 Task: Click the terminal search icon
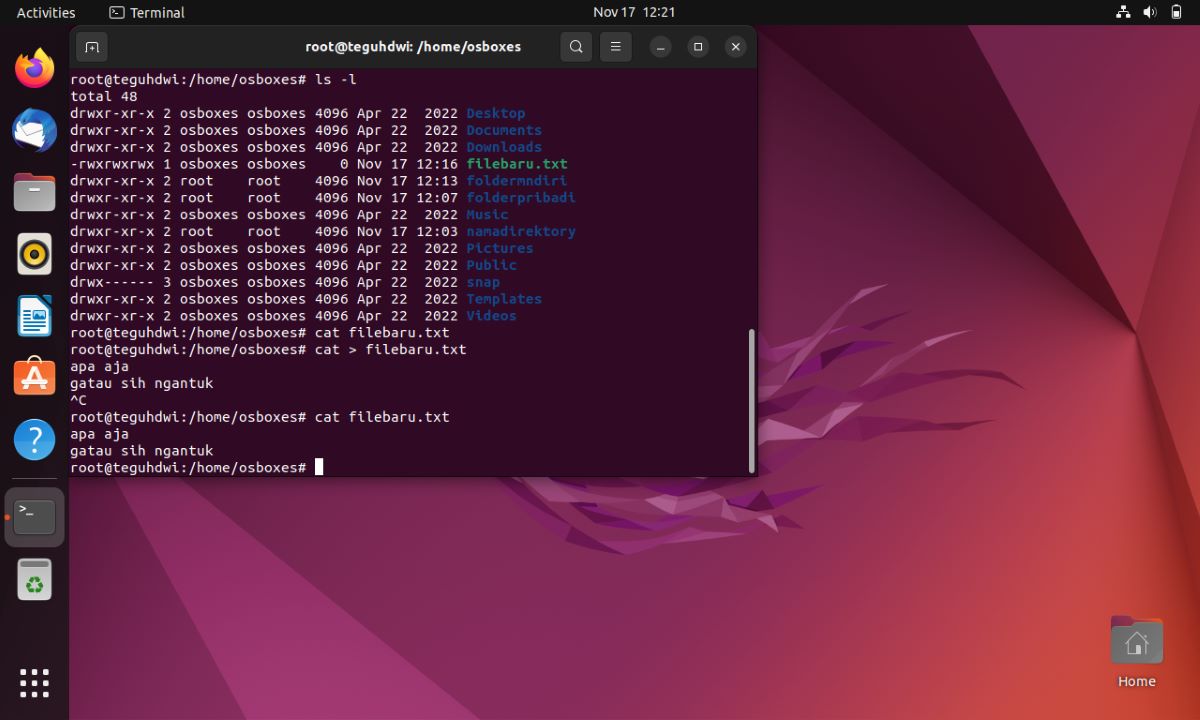point(576,47)
